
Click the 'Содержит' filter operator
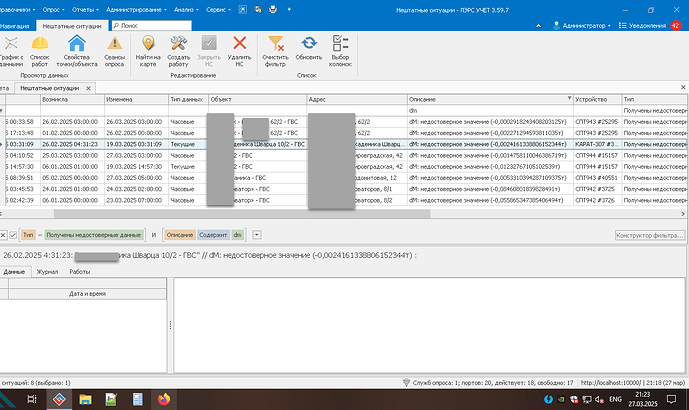point(213,235)
